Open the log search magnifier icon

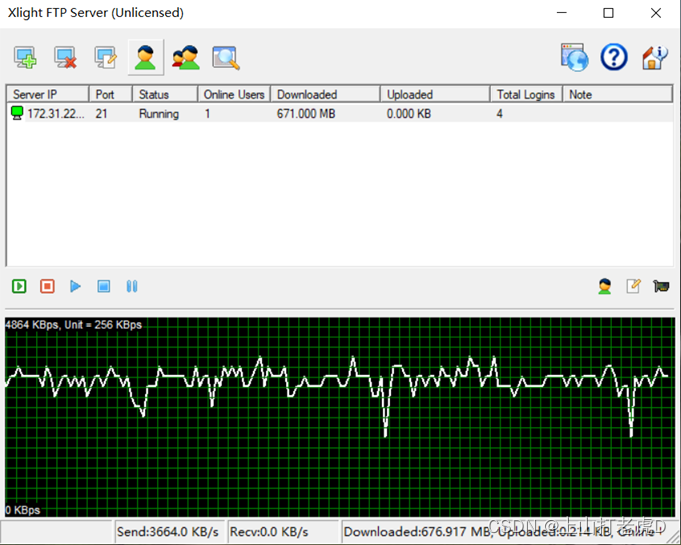226,57
